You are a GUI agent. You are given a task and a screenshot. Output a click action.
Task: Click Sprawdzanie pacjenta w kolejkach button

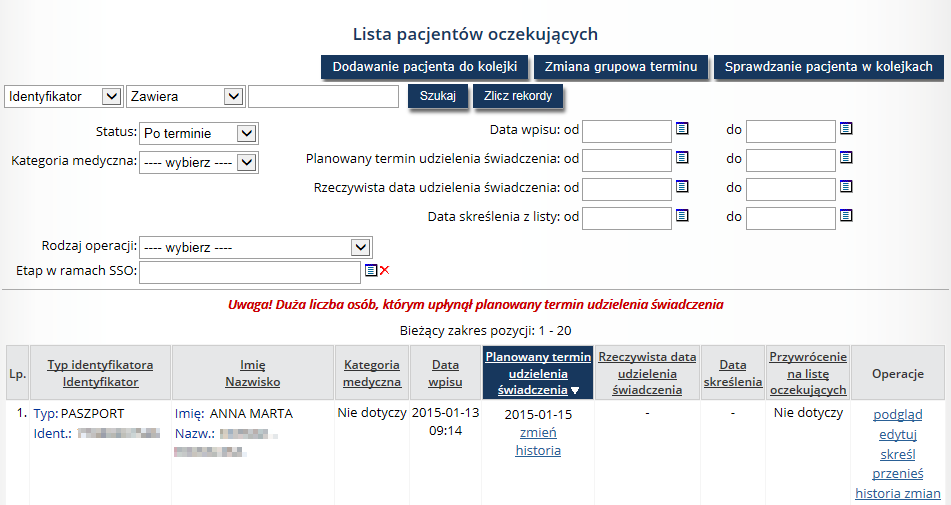click(x=828, y=67)
